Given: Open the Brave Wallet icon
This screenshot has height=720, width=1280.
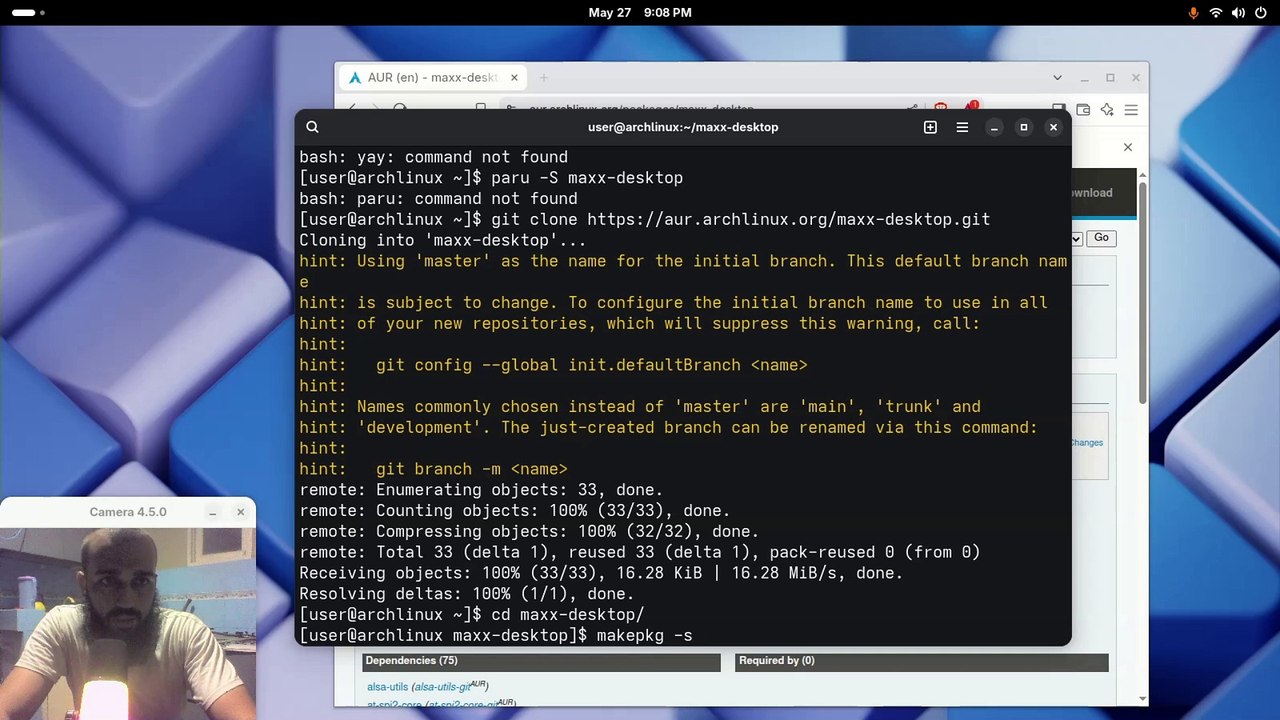Looking at the screenshot, I should coord(1083,109).
